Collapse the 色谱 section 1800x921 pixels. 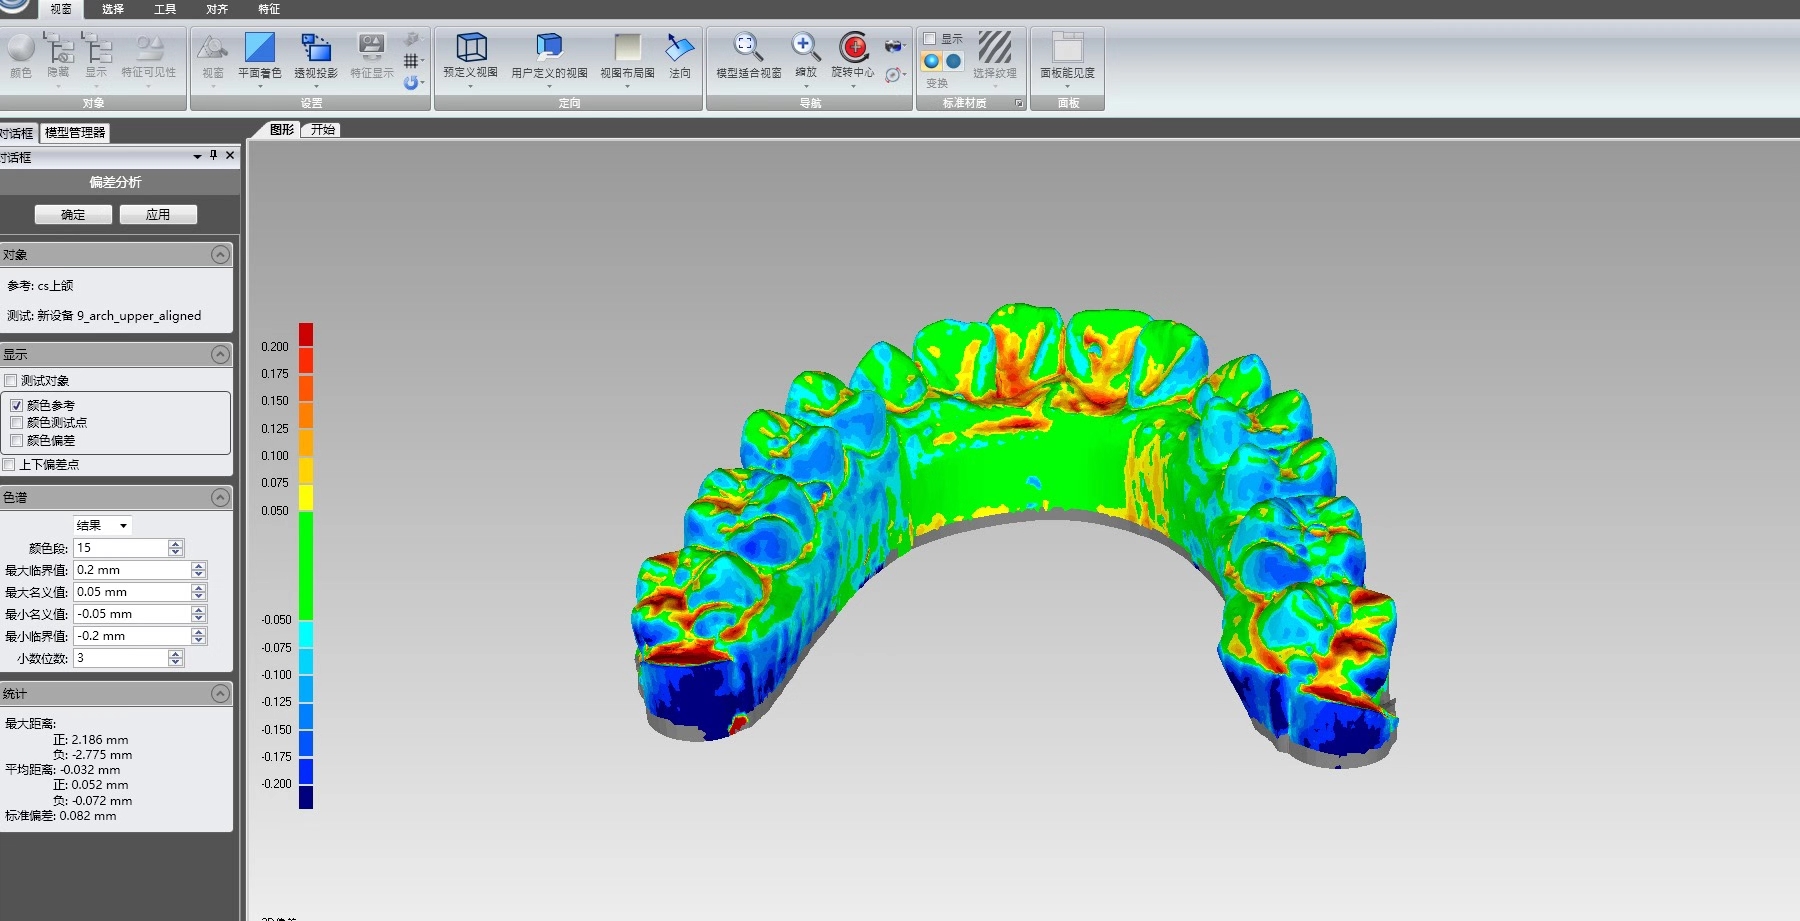click(220, 498)
